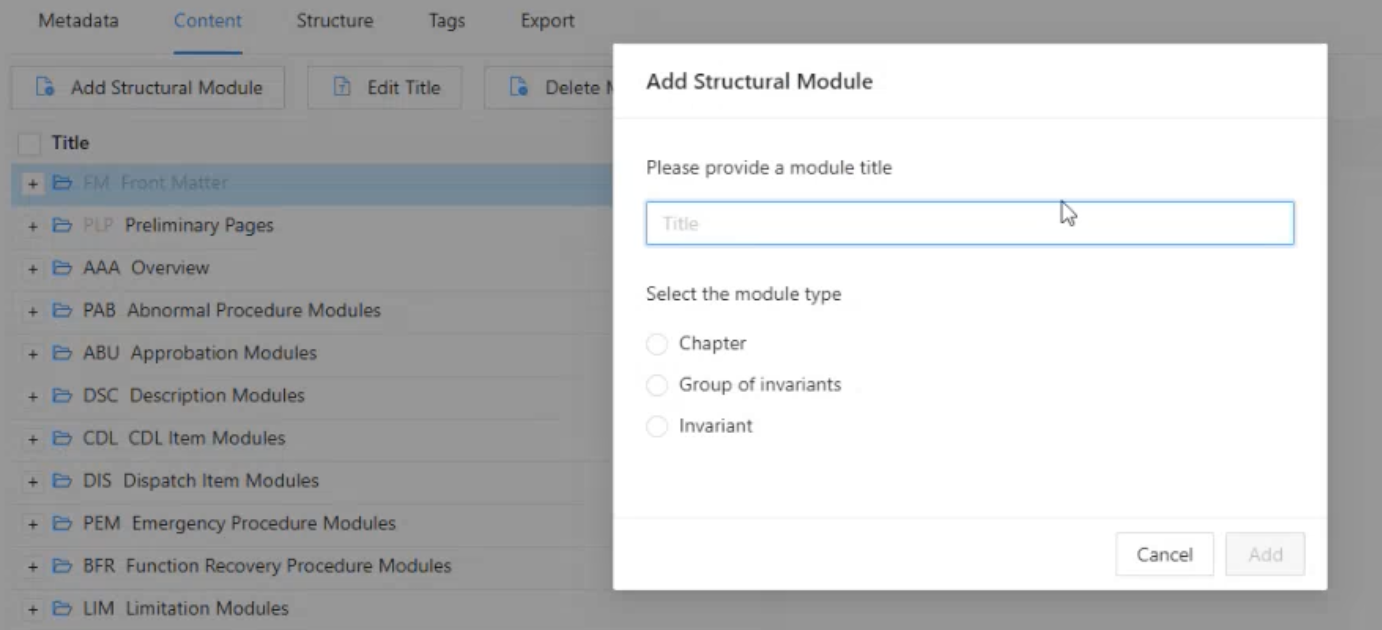Select the Group of invariants option
Image resolution: width=1382 pixels, height=630 pixels.
(657, 385)
